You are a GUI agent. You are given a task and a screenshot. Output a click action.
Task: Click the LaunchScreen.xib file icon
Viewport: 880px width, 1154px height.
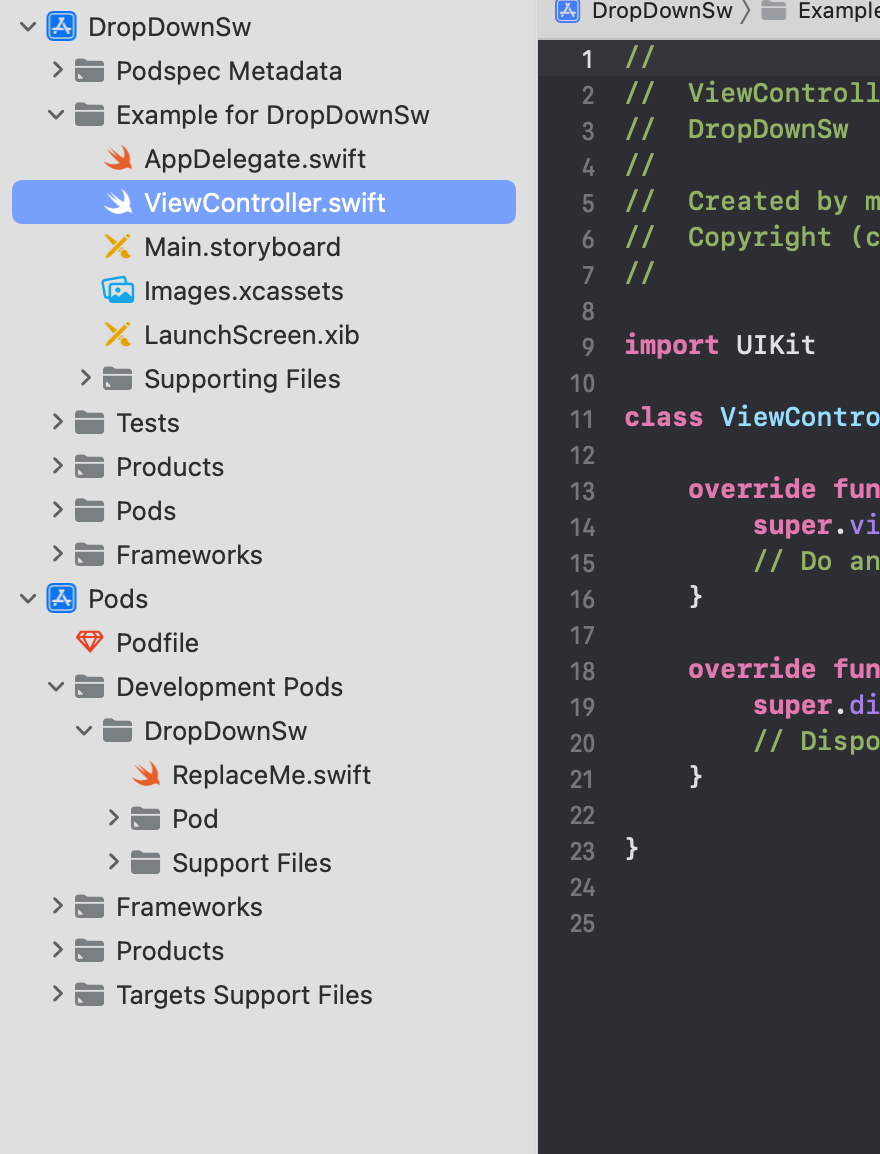[x=118, y=335]
